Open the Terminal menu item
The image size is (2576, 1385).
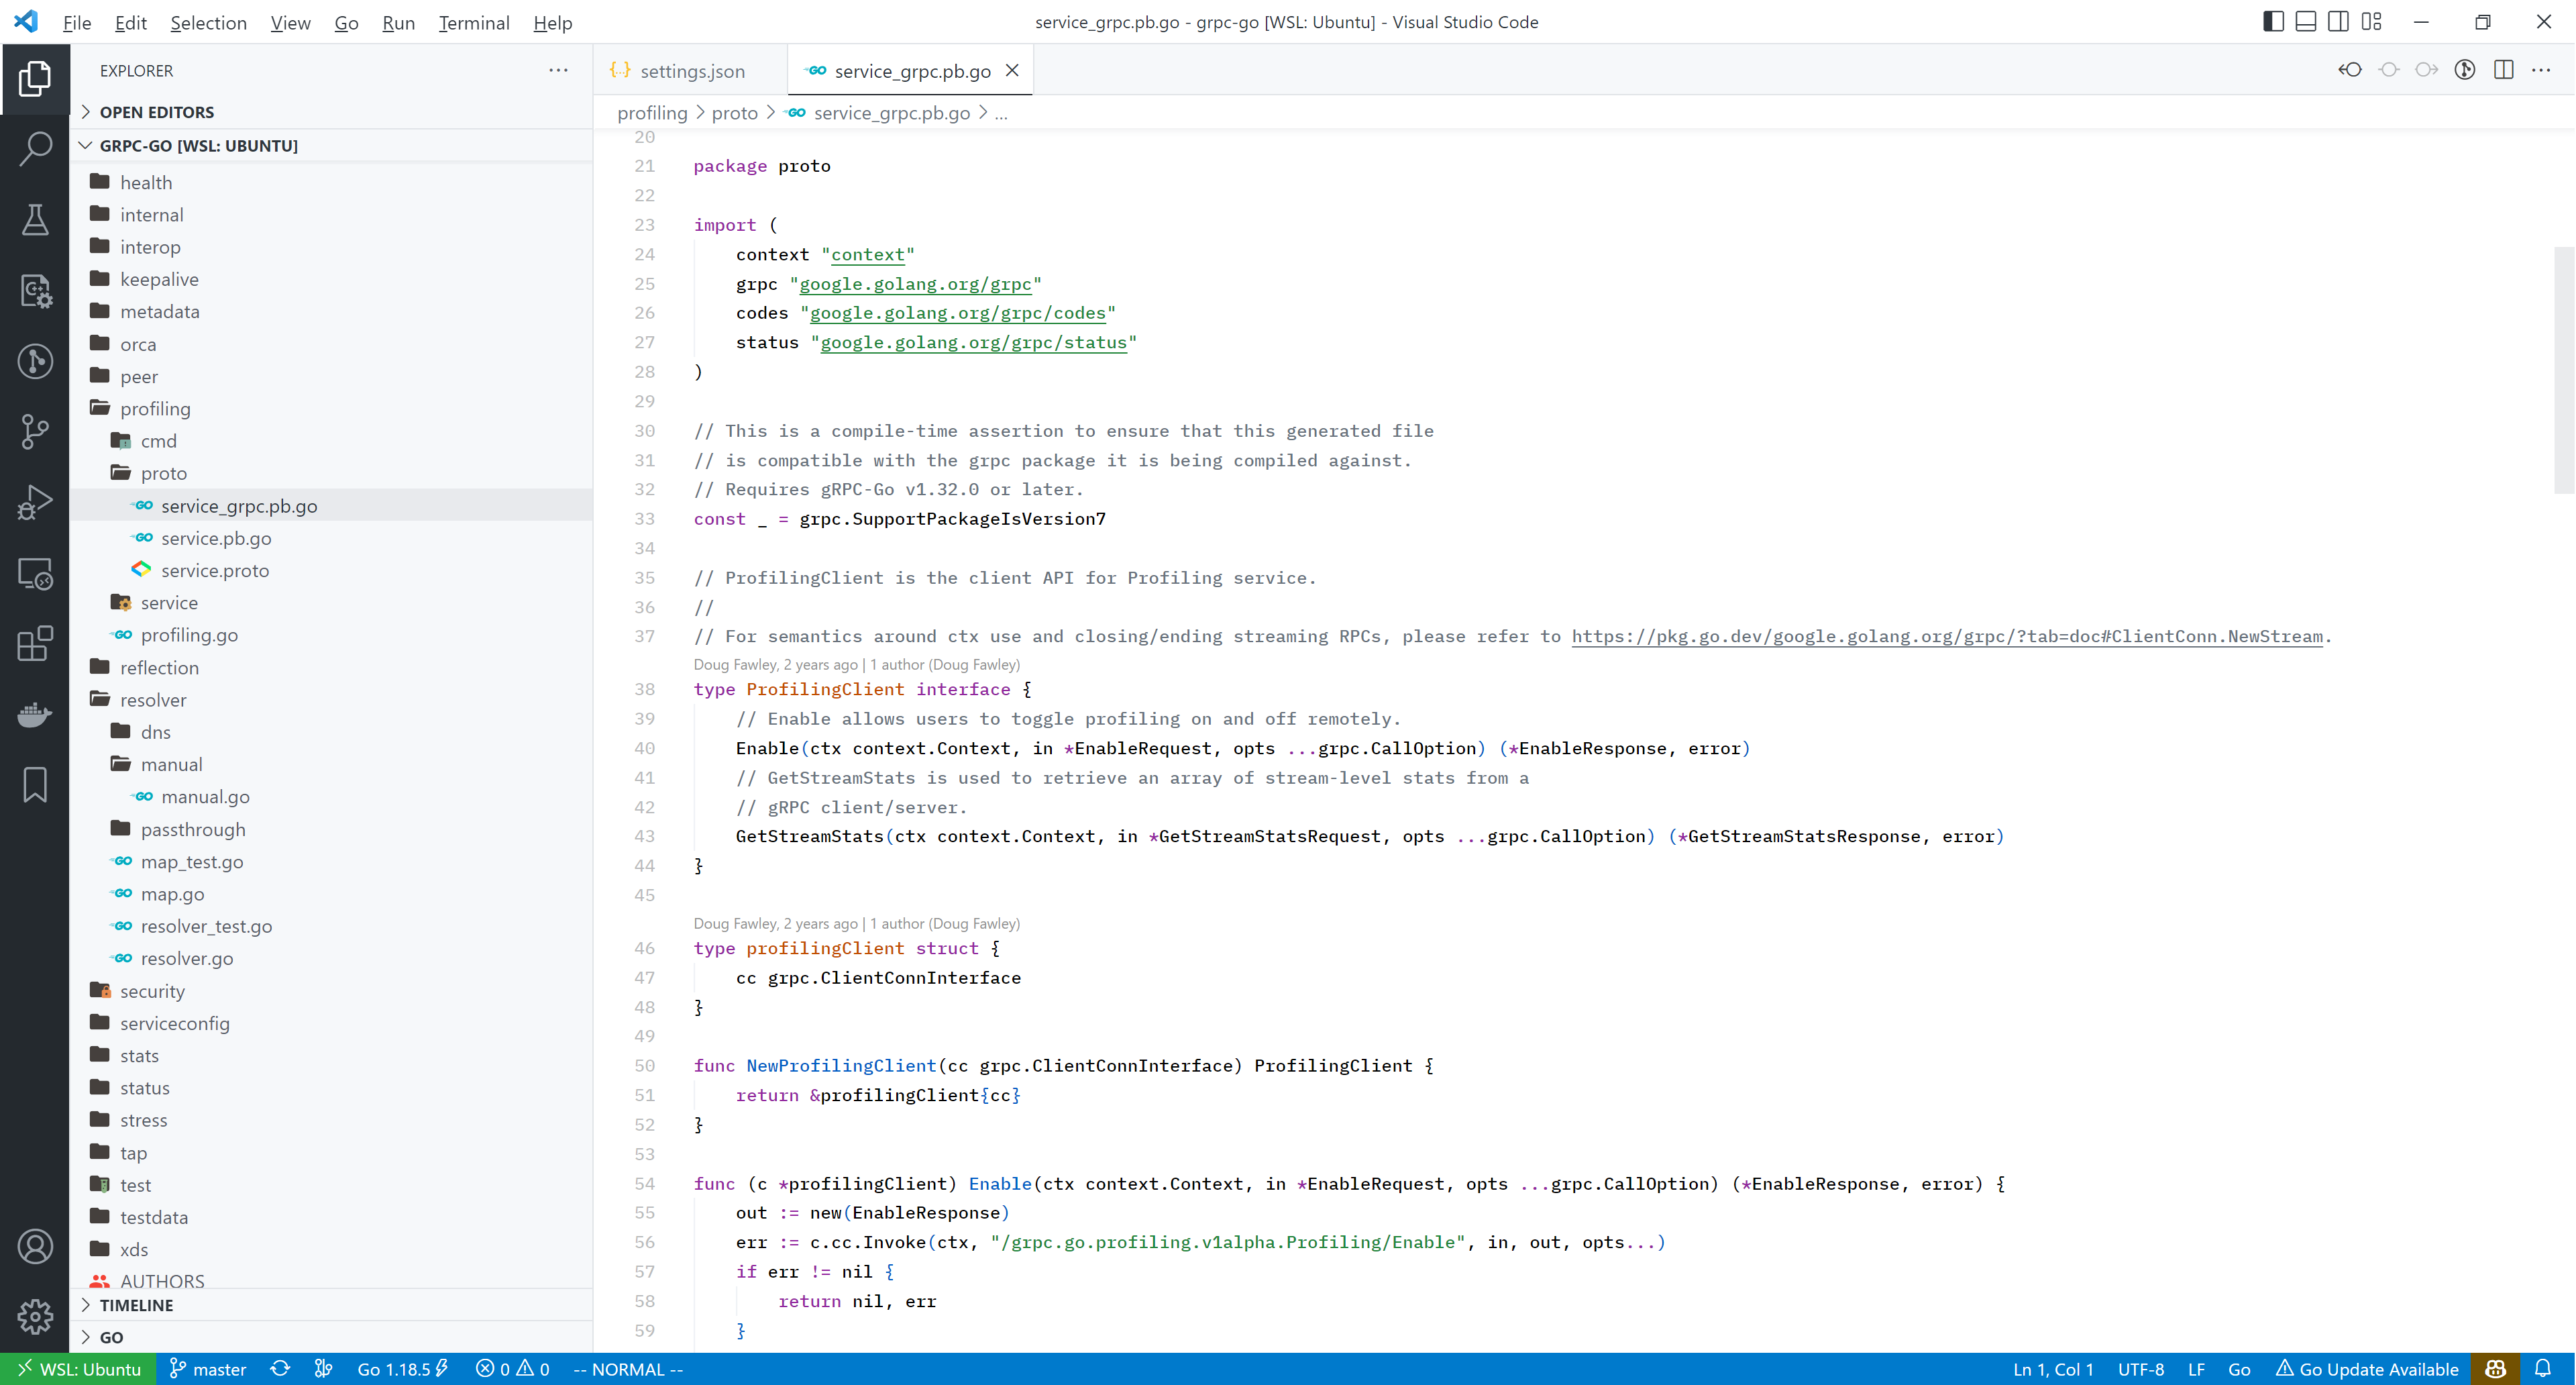pyautogui.click(x=474, y=22)
